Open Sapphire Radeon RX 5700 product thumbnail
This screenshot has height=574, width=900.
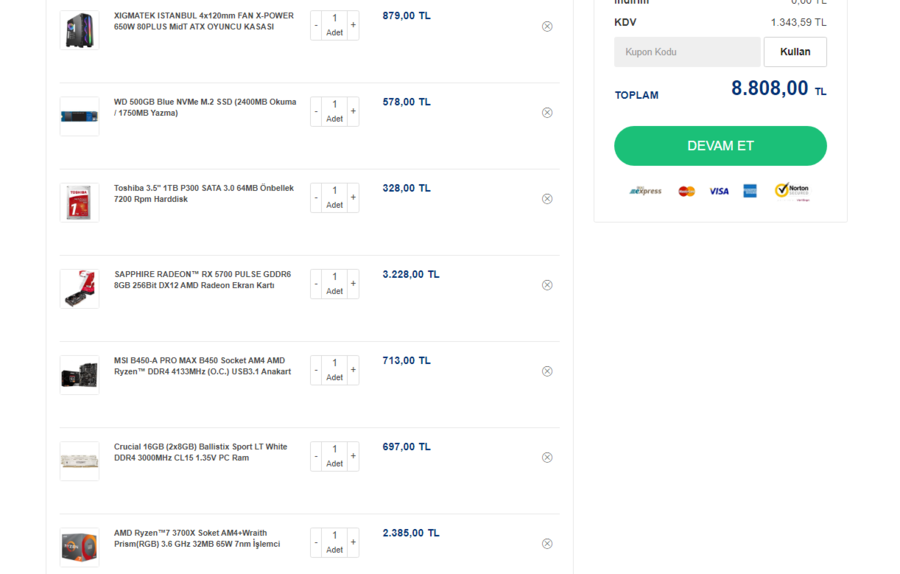[80, 289]
